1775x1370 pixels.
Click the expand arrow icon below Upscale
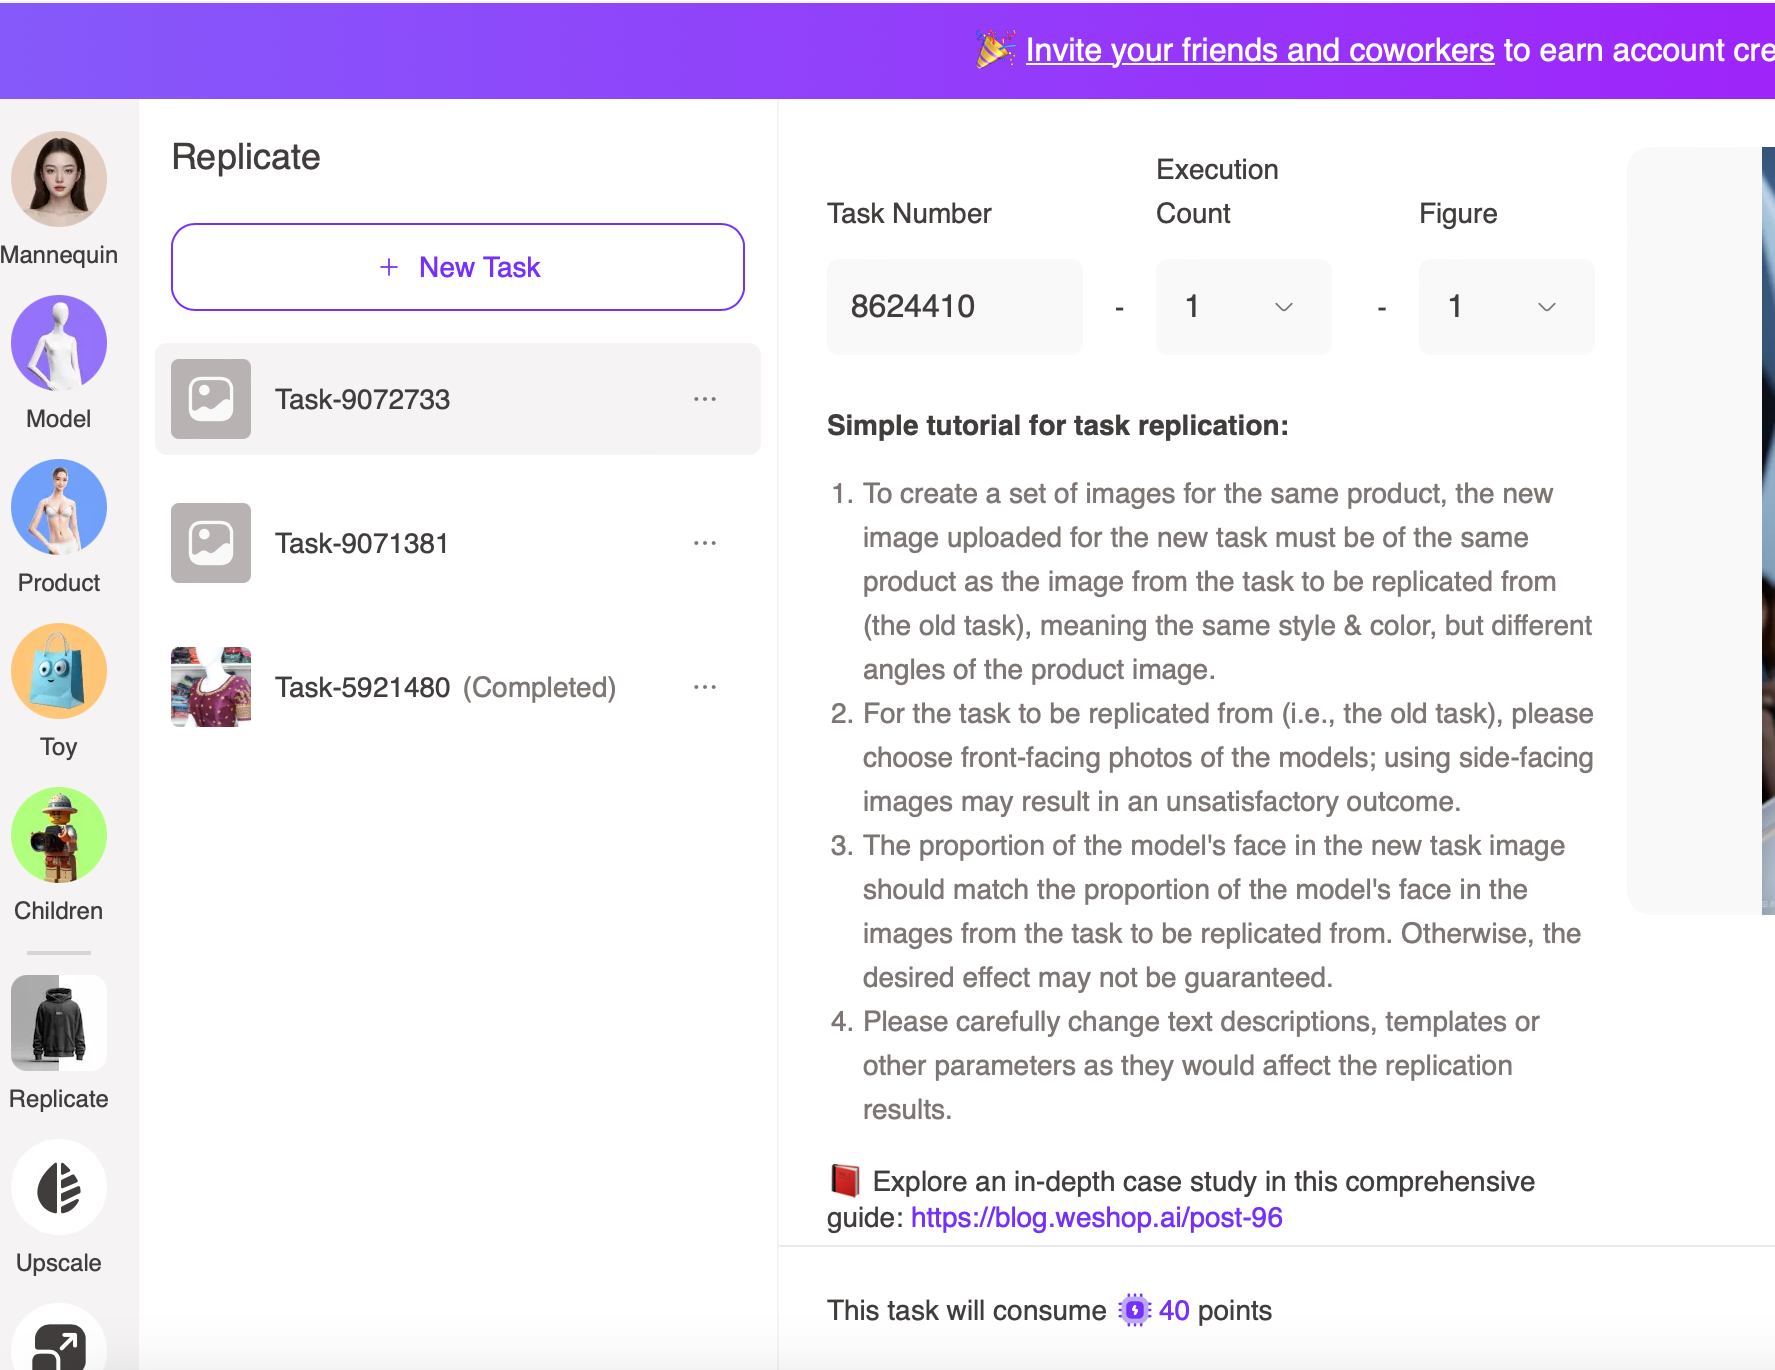(59, 1343)
